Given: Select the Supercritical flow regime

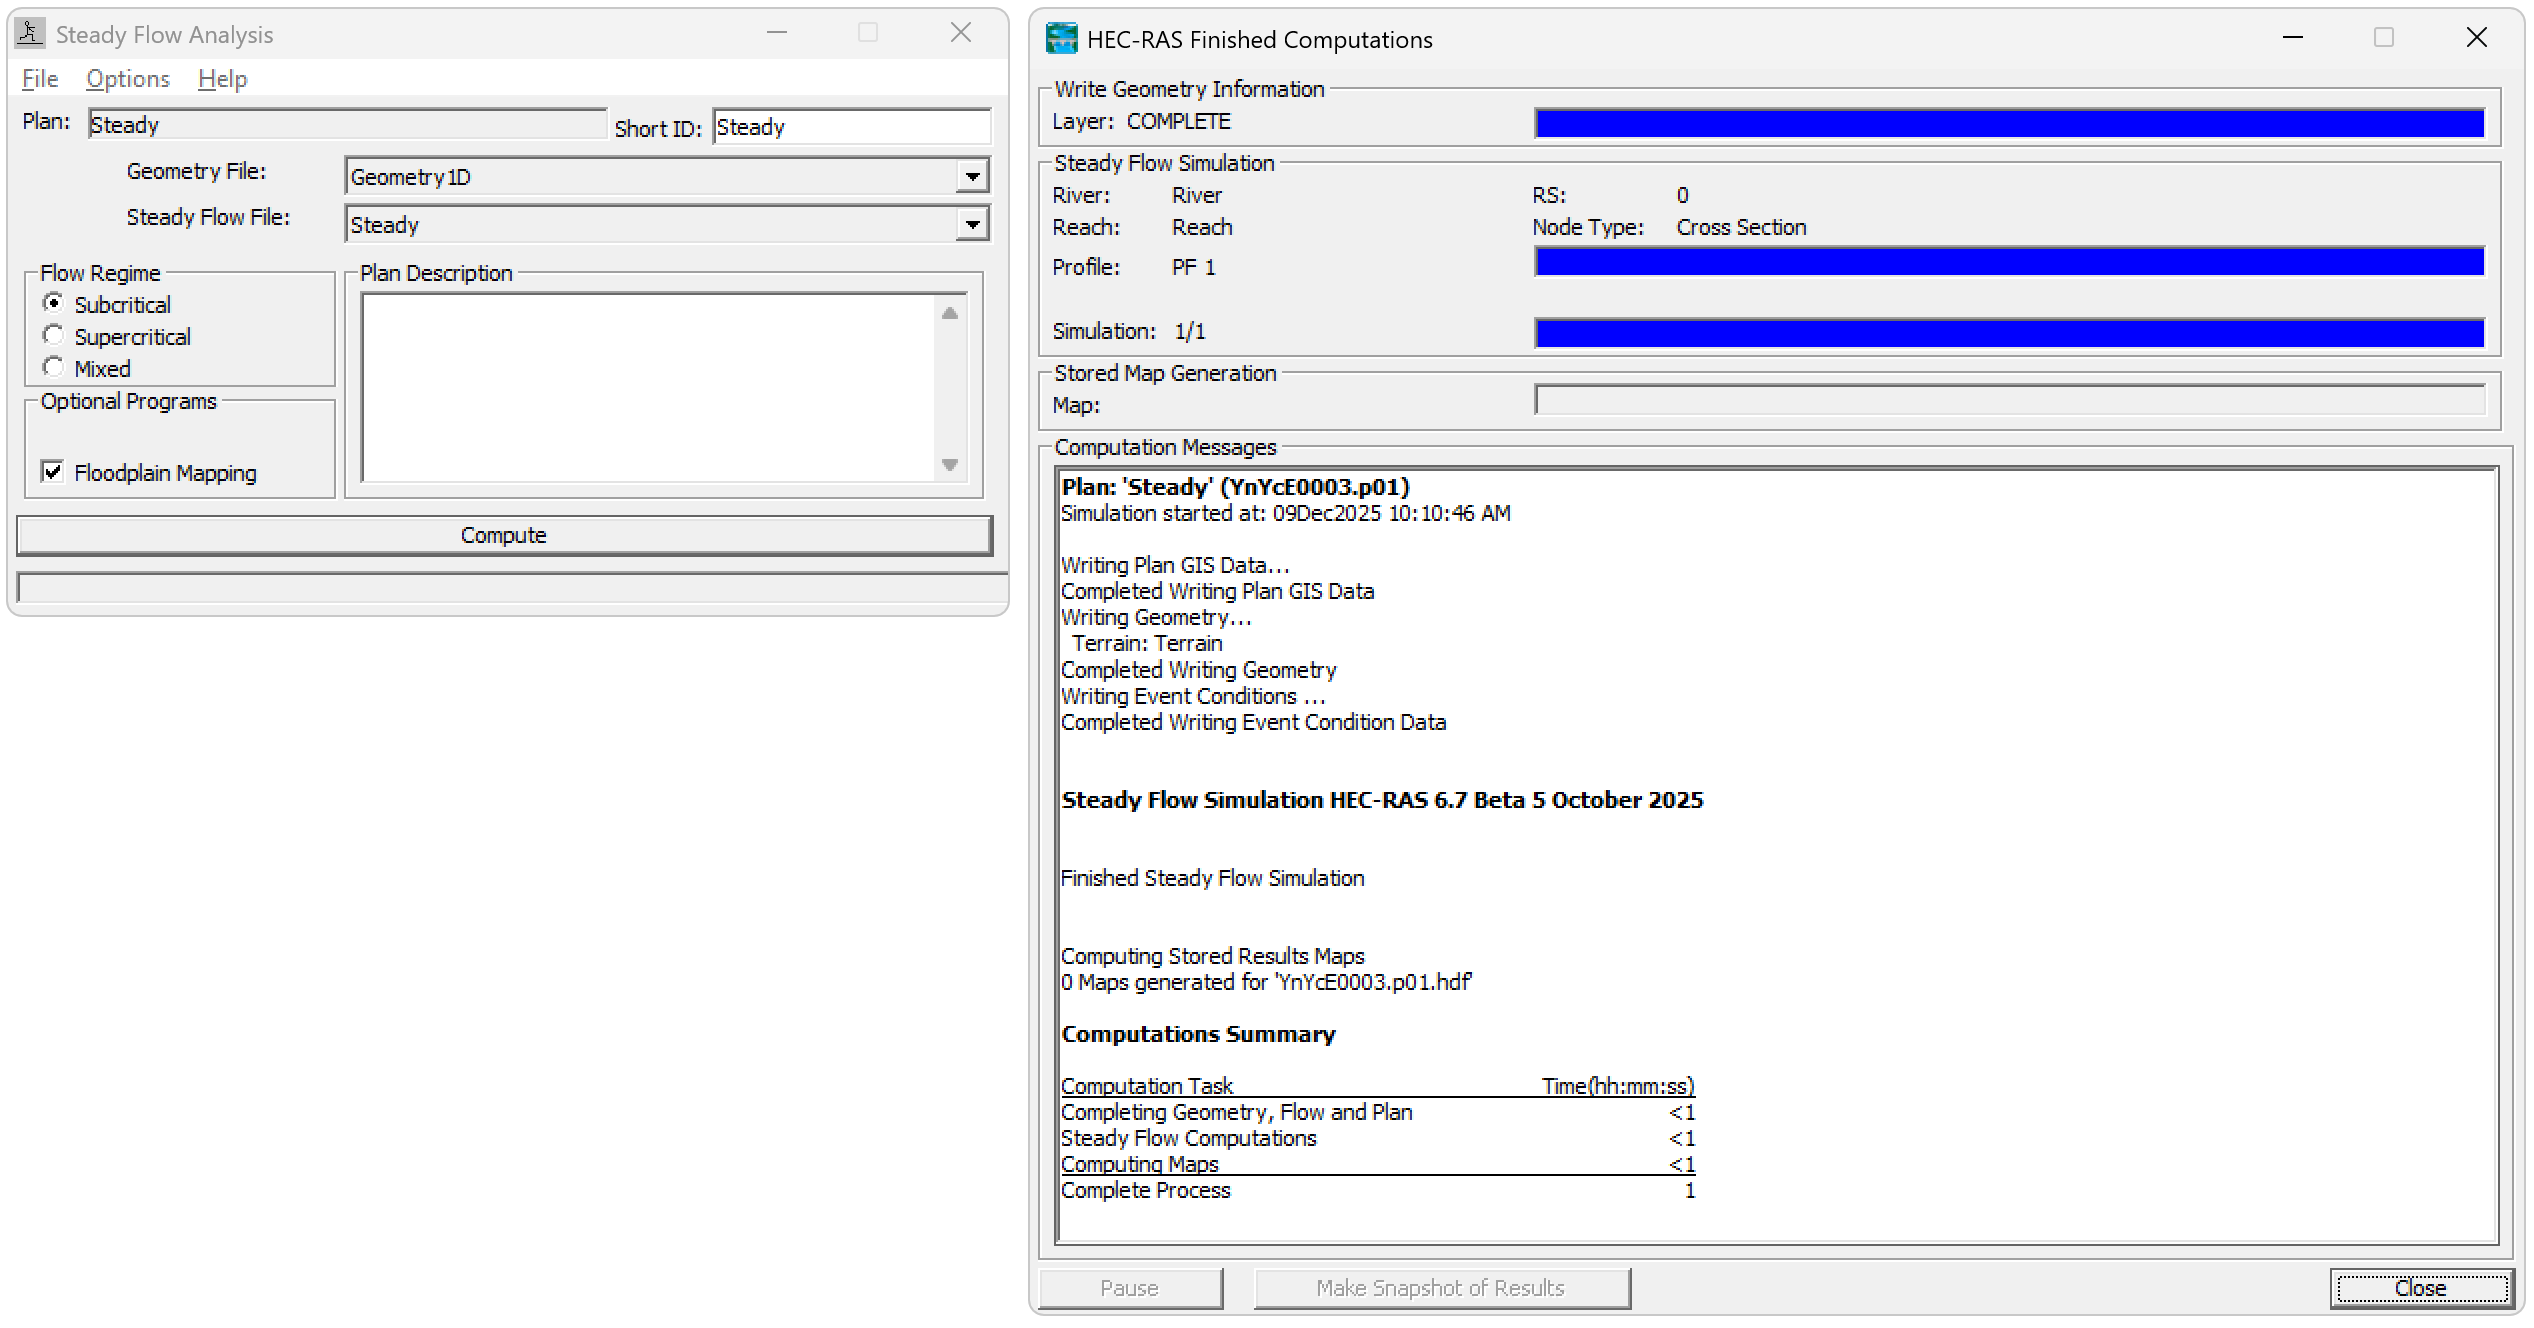Looking at the screenshot, I should [53, 335].
